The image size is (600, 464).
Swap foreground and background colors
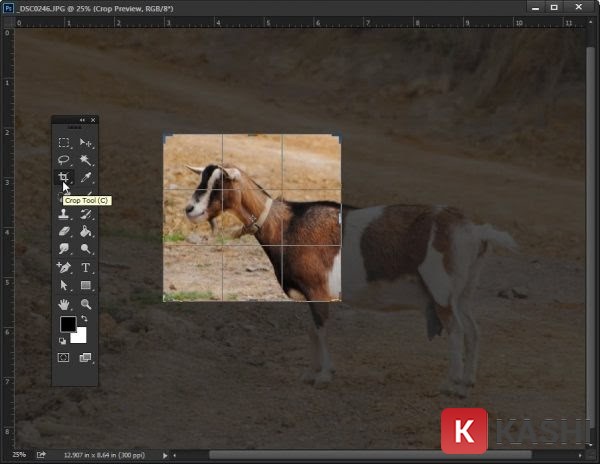pos(84,319)
